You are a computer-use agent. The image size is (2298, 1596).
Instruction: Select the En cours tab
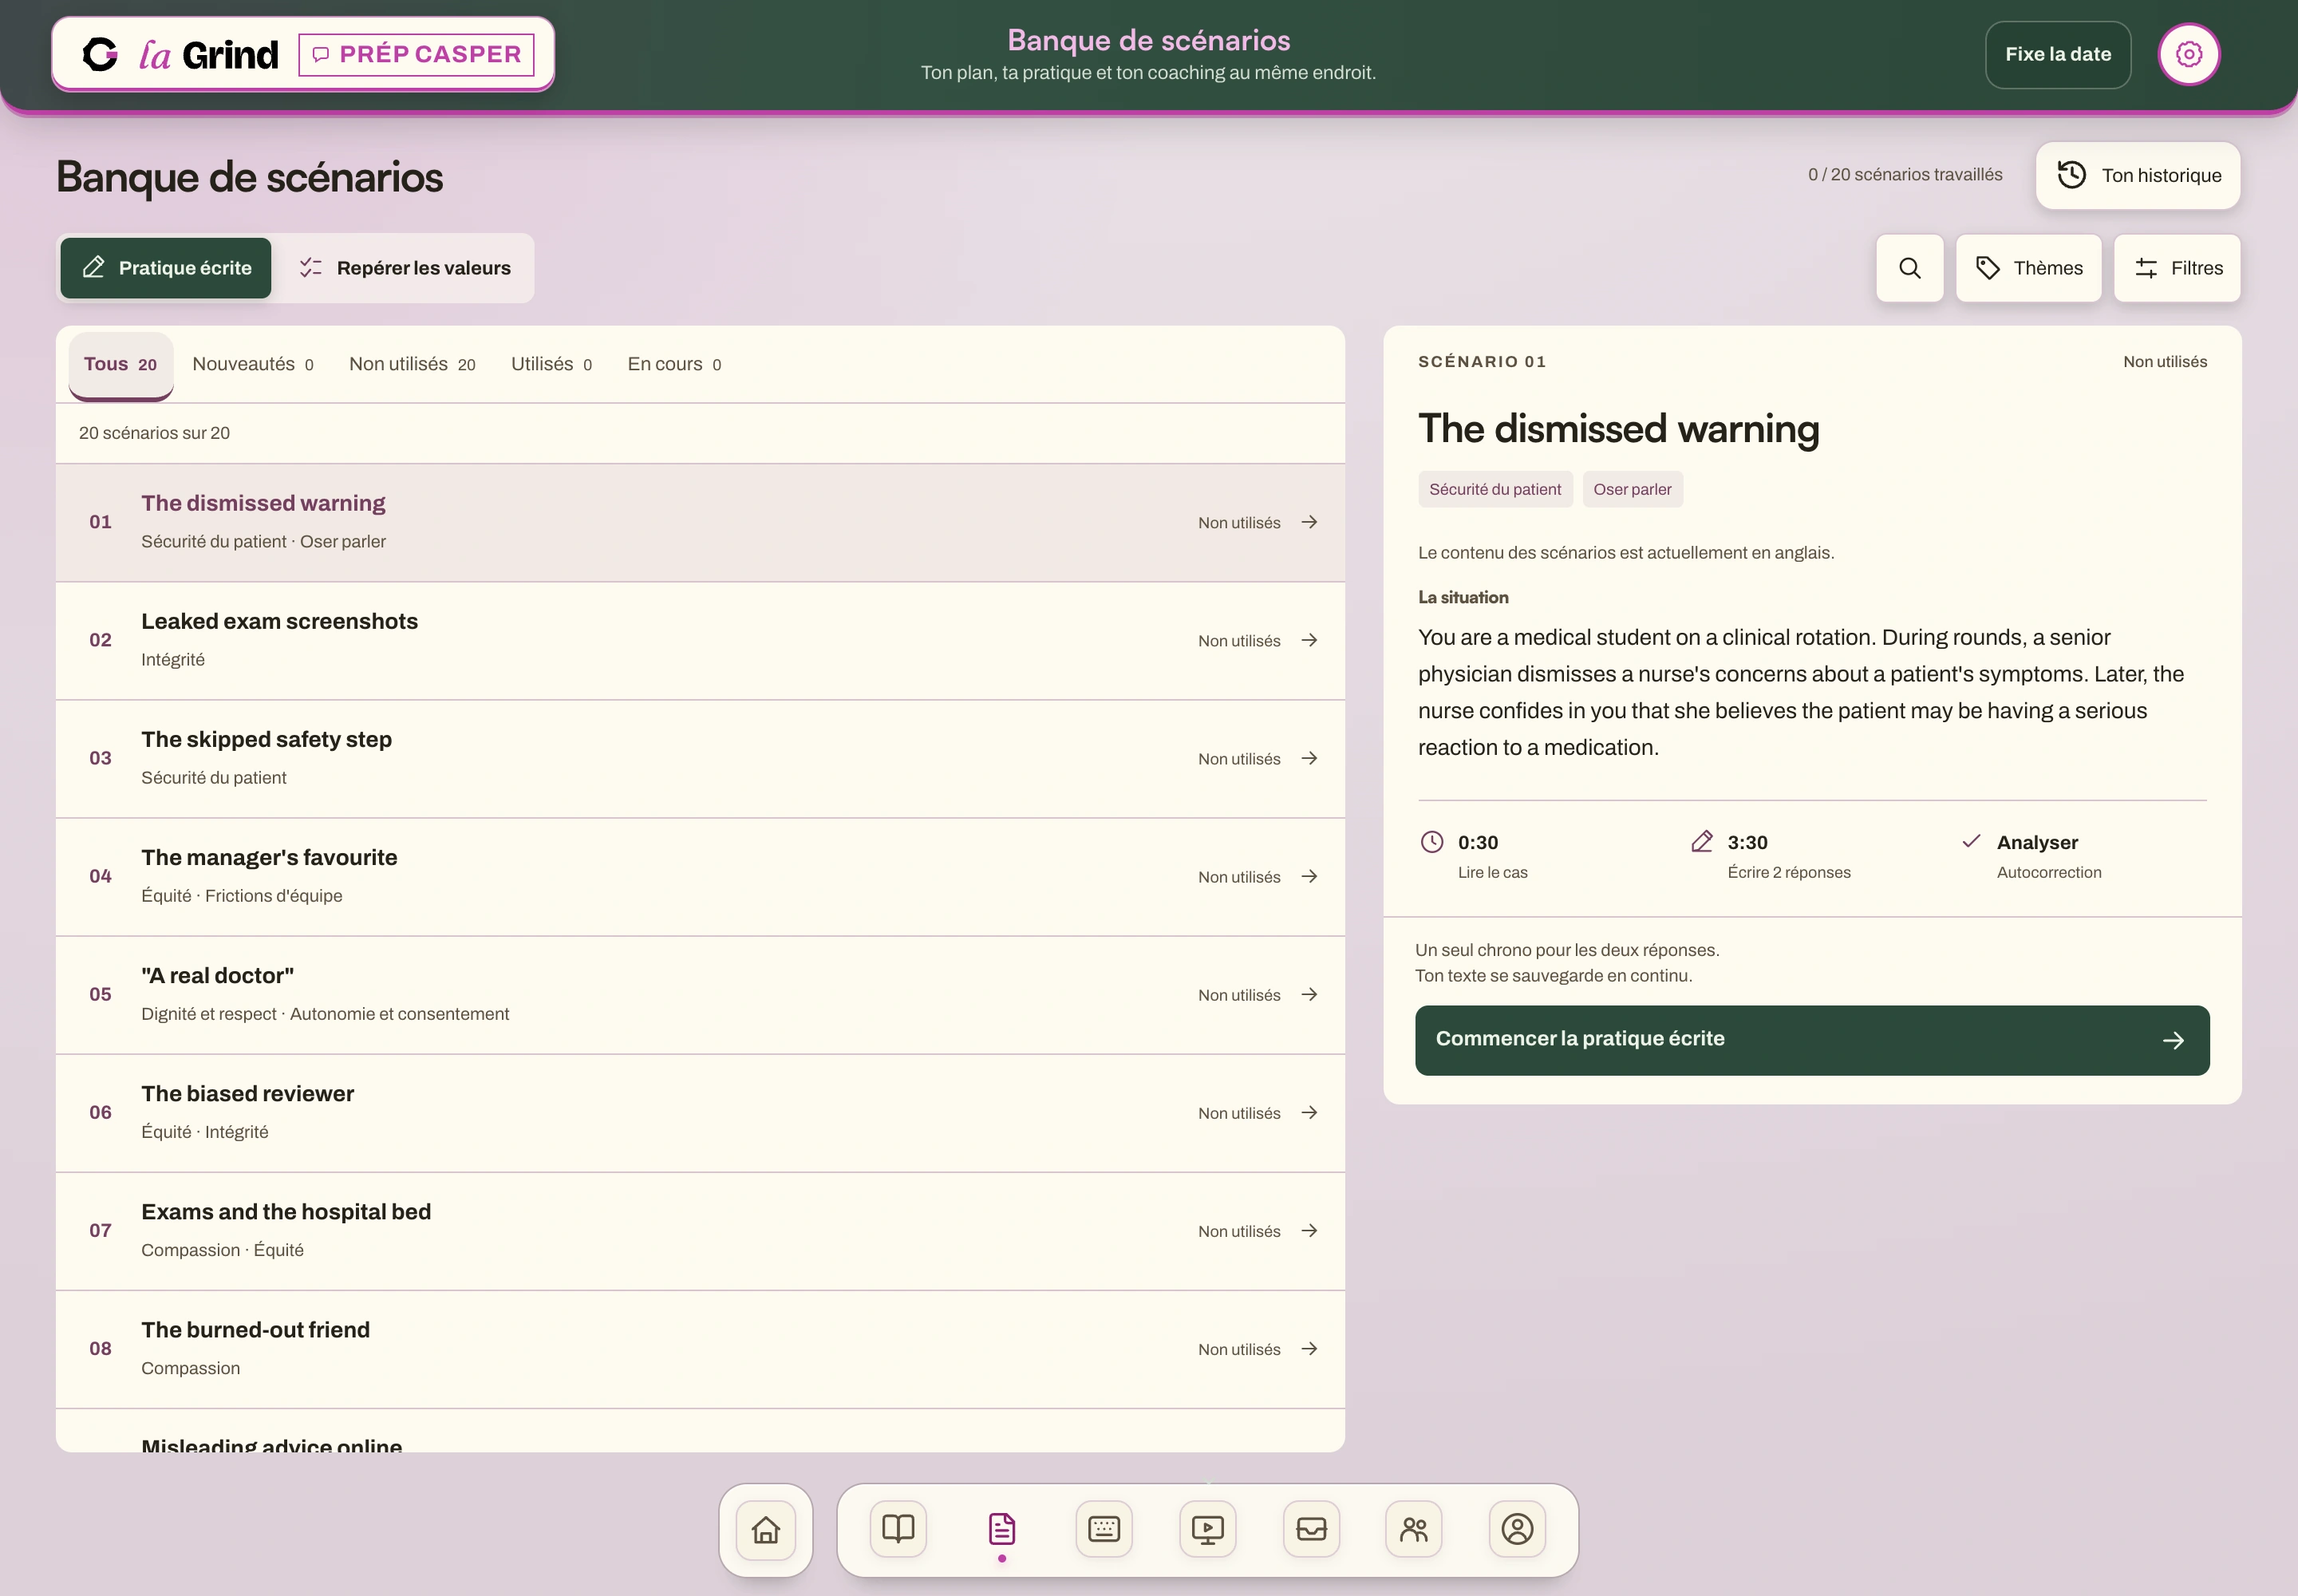coord(674,364)
